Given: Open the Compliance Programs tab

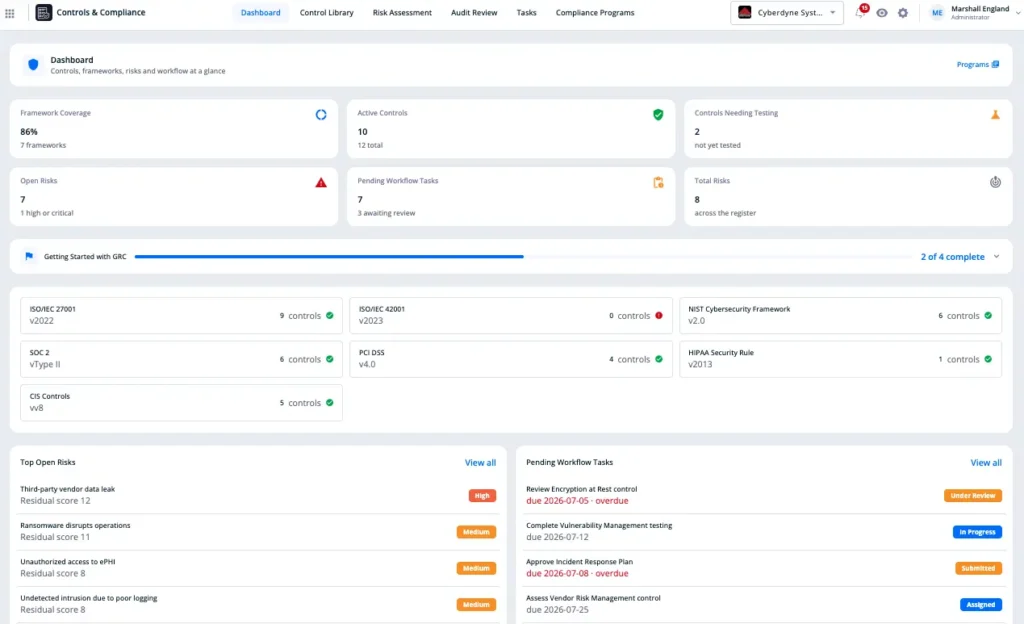Looking at the screenshot, I should [x=595, y=12].
